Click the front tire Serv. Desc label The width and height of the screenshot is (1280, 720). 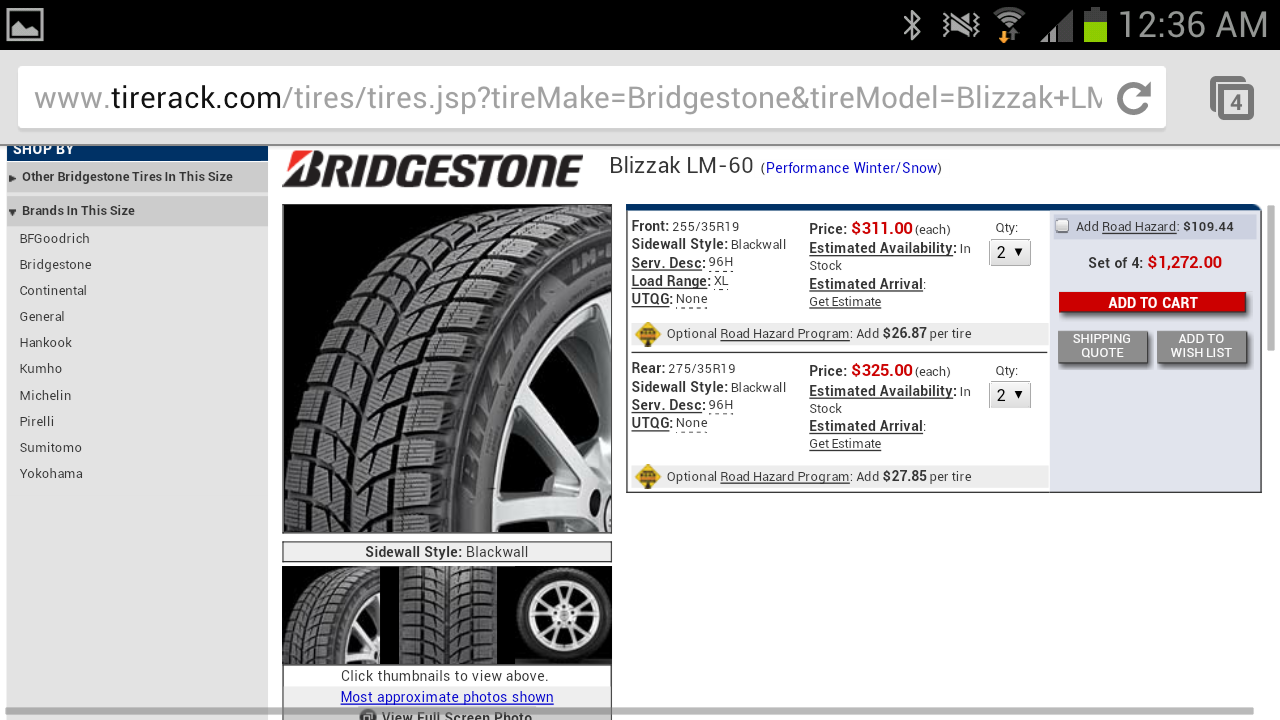tap(669, 263)
